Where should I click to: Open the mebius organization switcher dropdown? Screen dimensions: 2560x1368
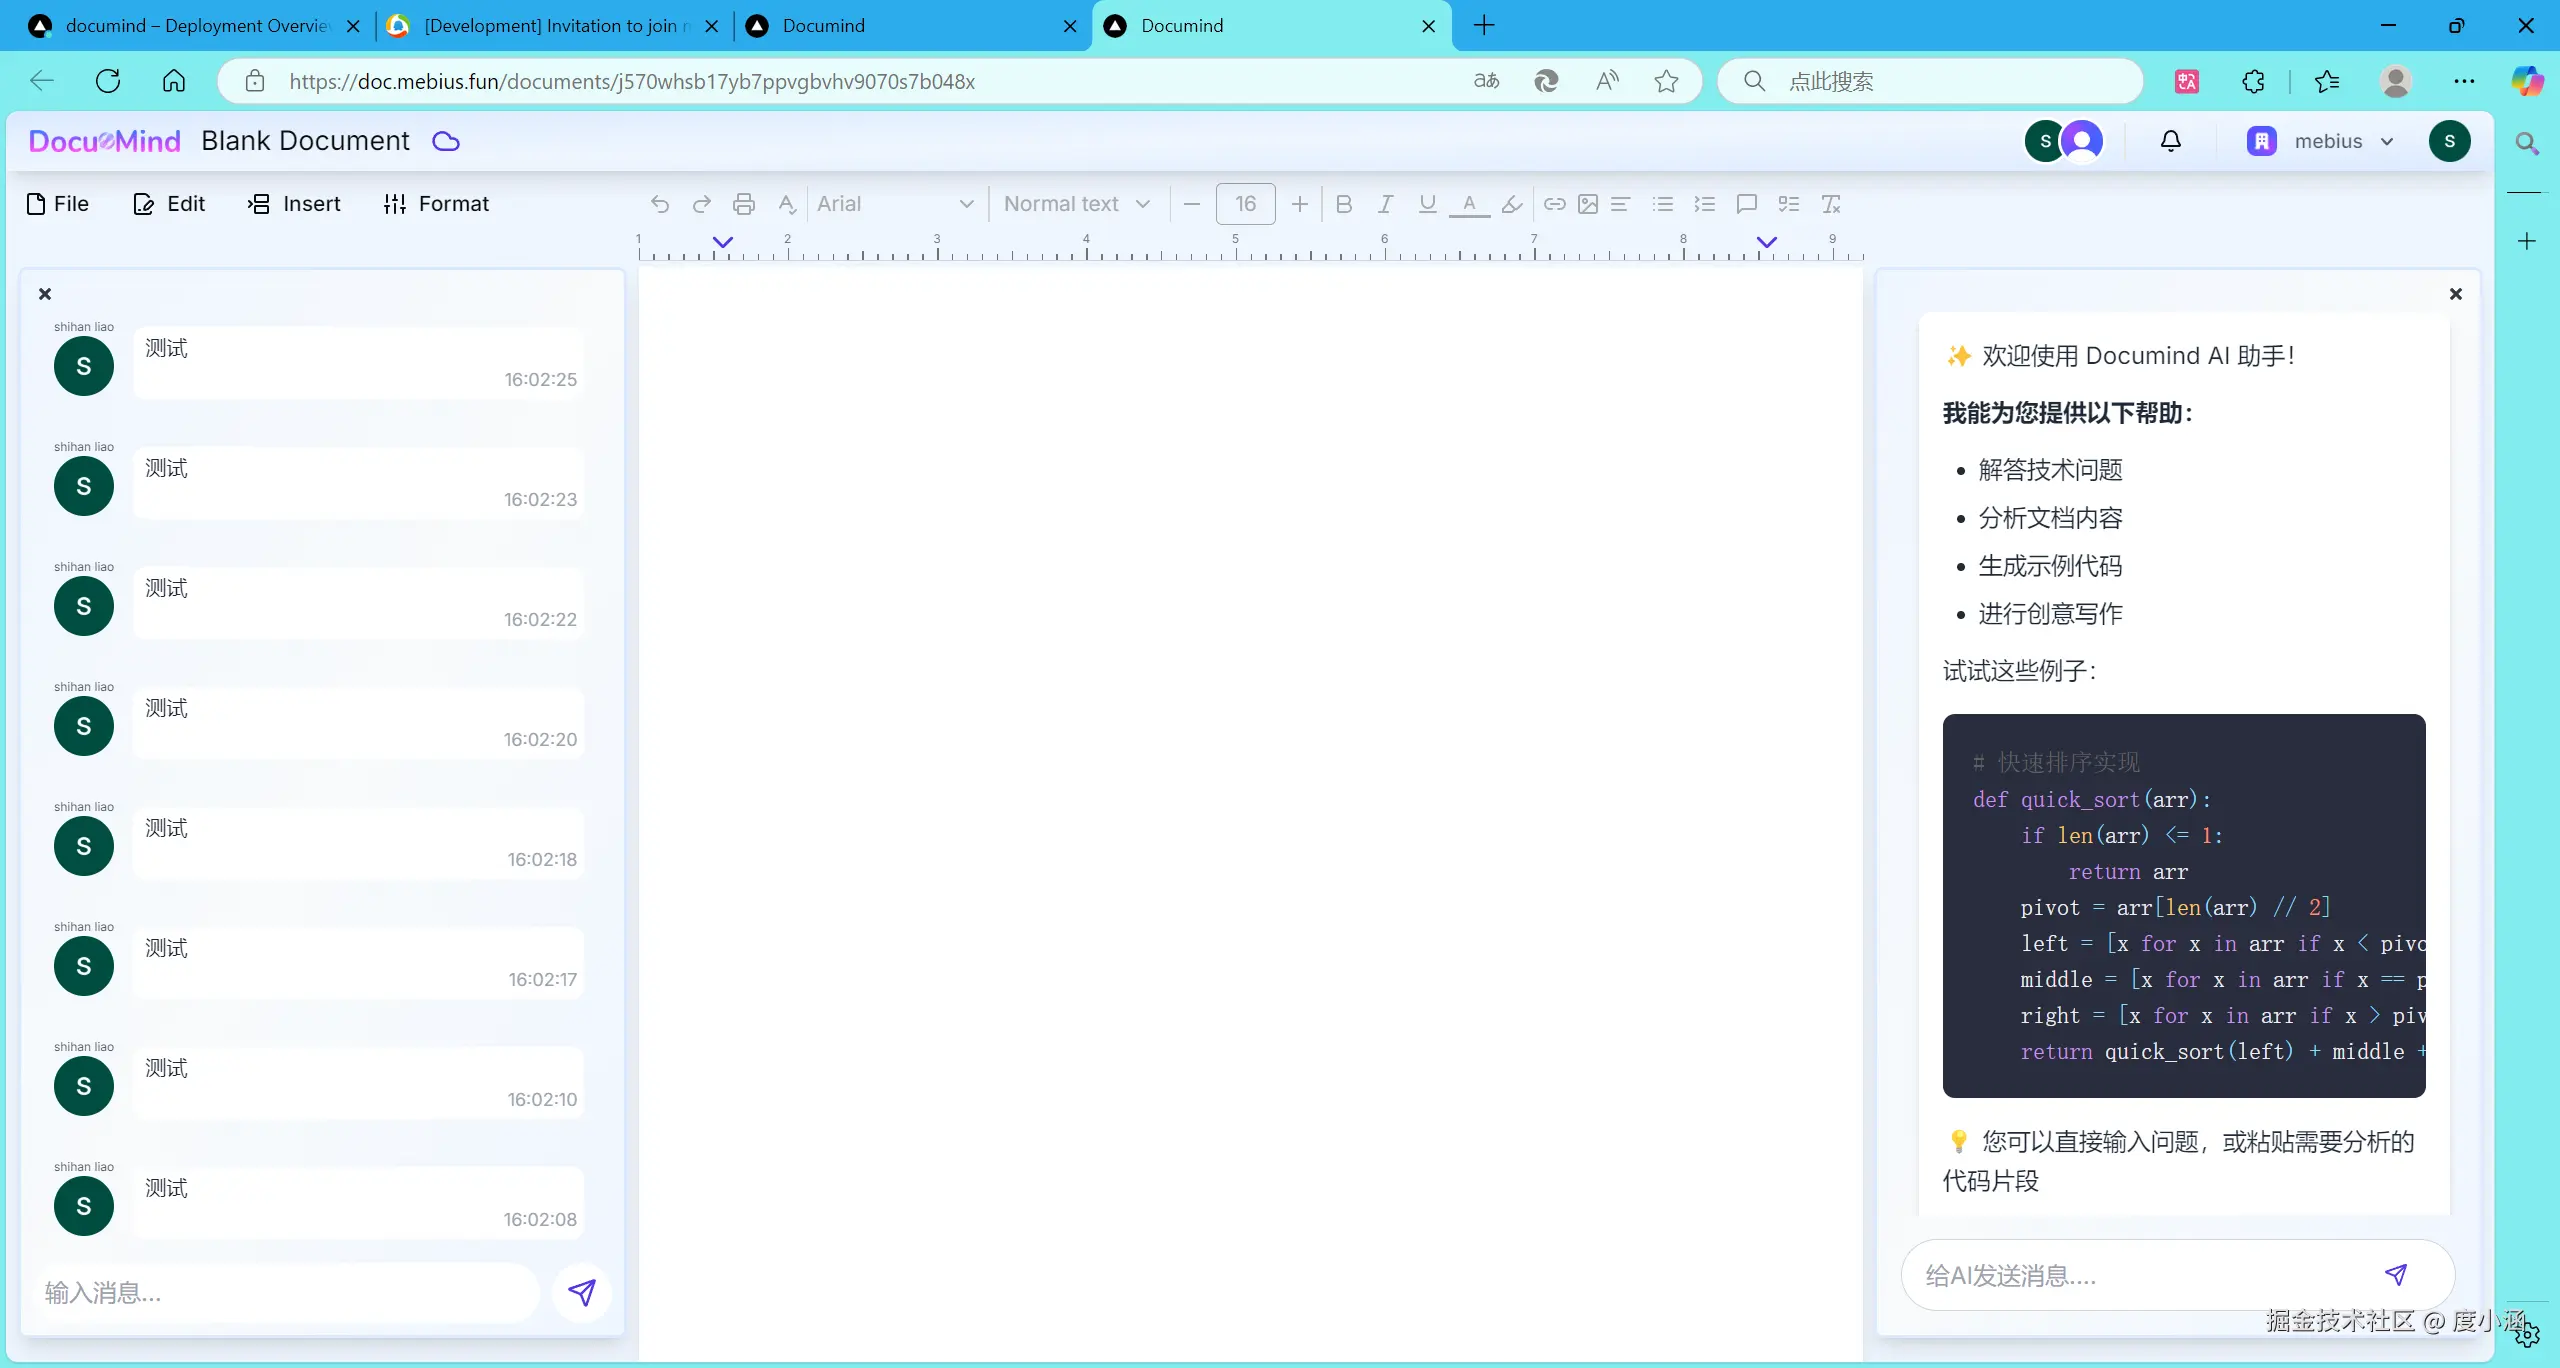point(2320,141)
